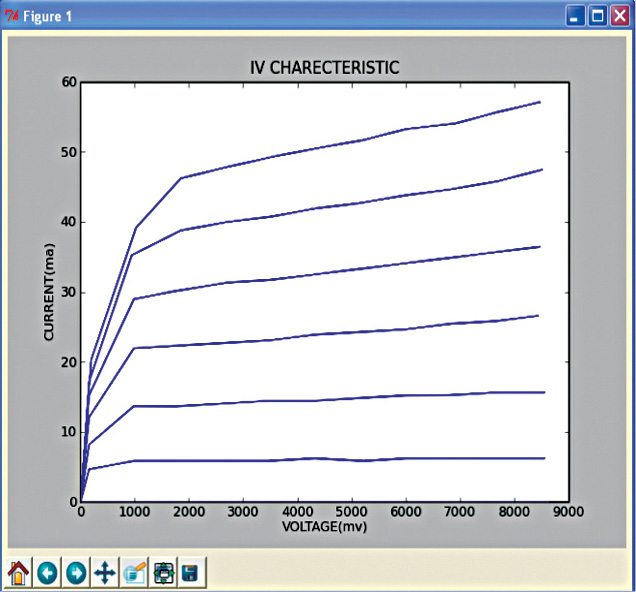Click the 60 tick label on y-axis
This screenshot has width=636, height=592.
tap(68, 82)
